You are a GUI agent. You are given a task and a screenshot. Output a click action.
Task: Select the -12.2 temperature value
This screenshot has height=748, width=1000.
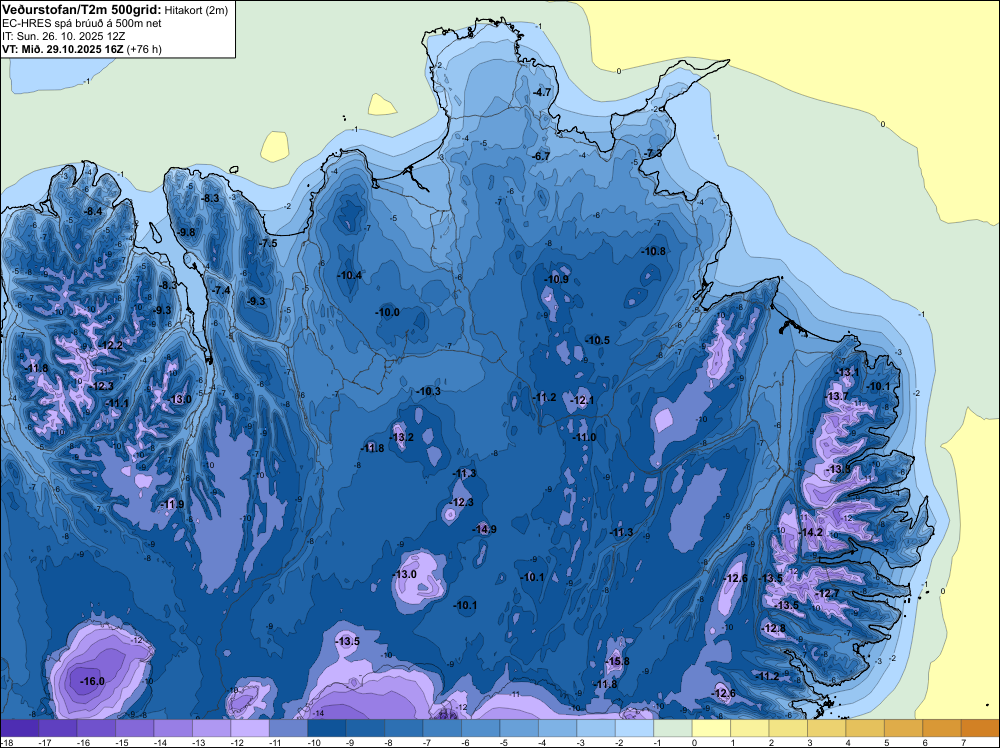110,345
